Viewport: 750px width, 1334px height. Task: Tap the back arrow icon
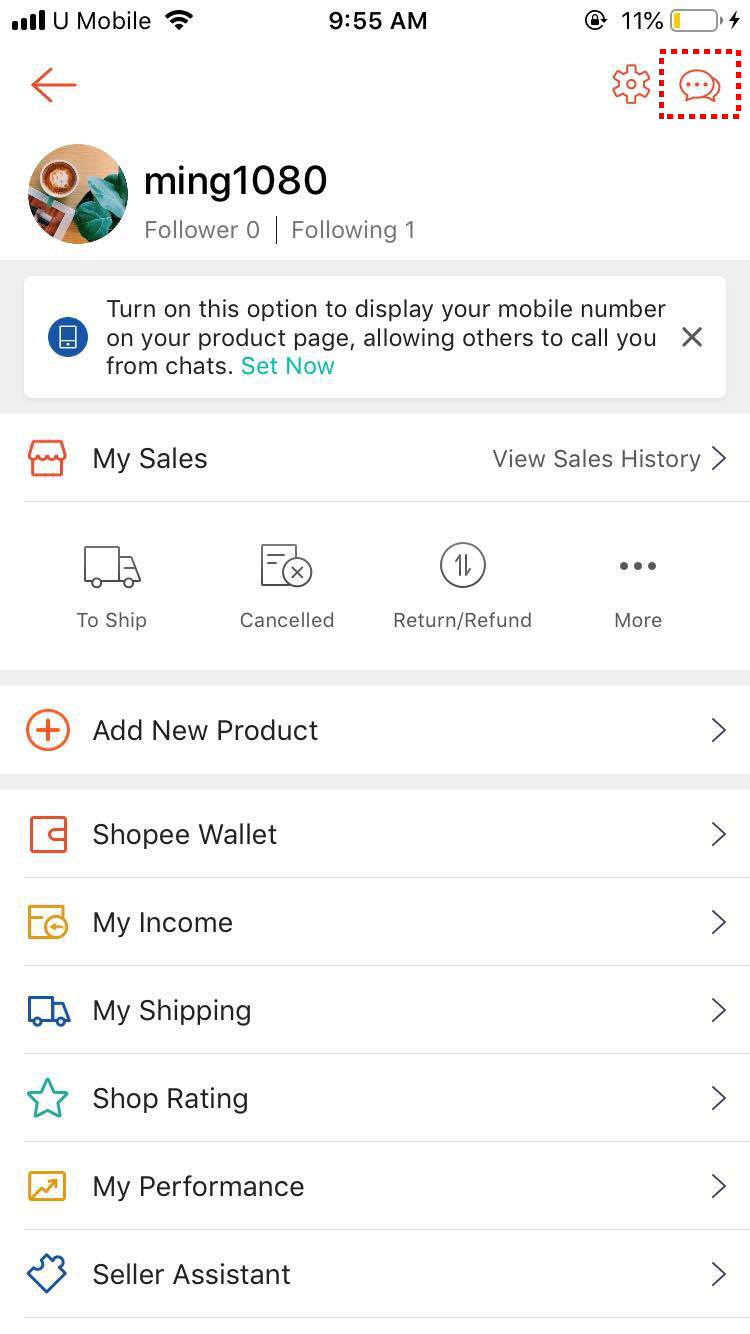point(54,85)
